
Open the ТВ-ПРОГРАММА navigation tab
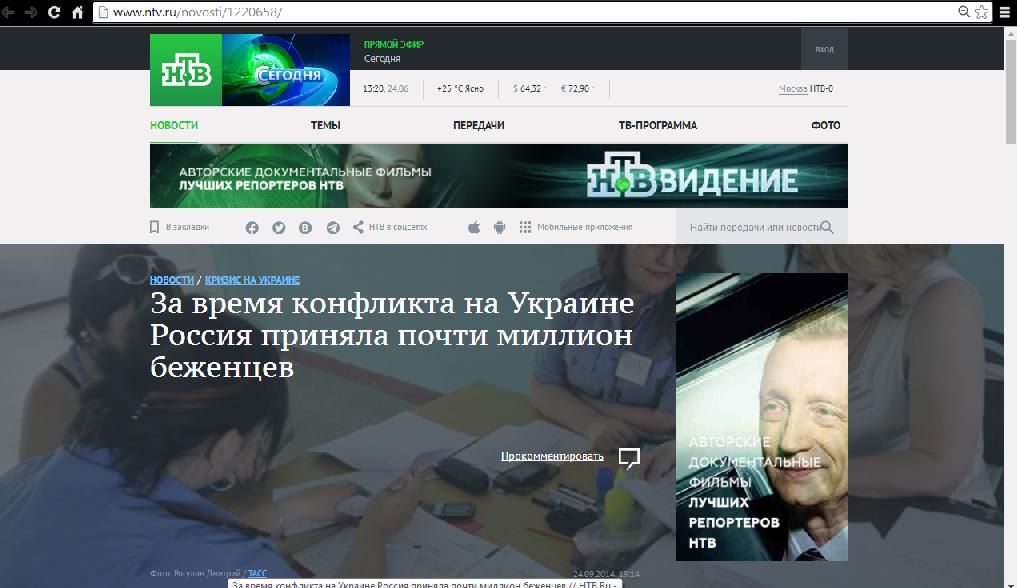tap(658, 125)
